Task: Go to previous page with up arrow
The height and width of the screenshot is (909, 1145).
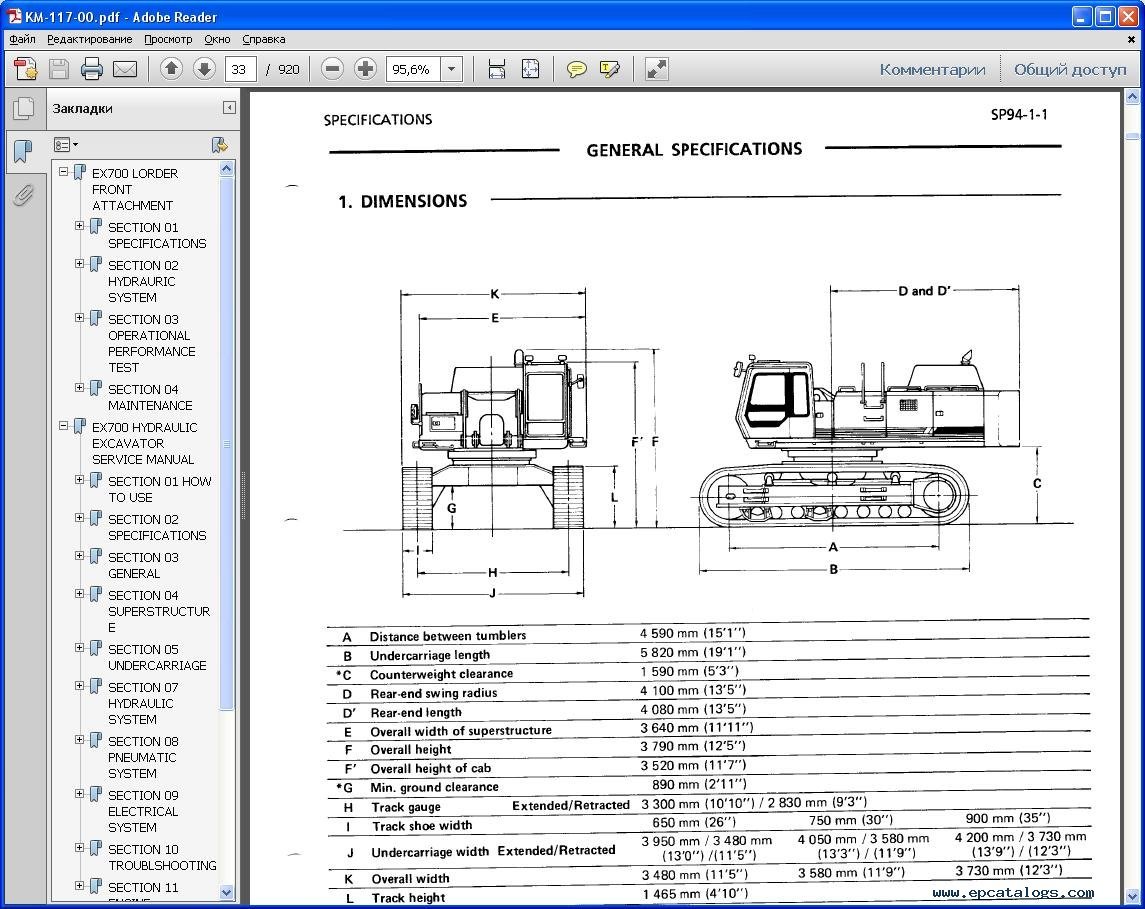Action: pyautogui.click(x=171, y=69)
